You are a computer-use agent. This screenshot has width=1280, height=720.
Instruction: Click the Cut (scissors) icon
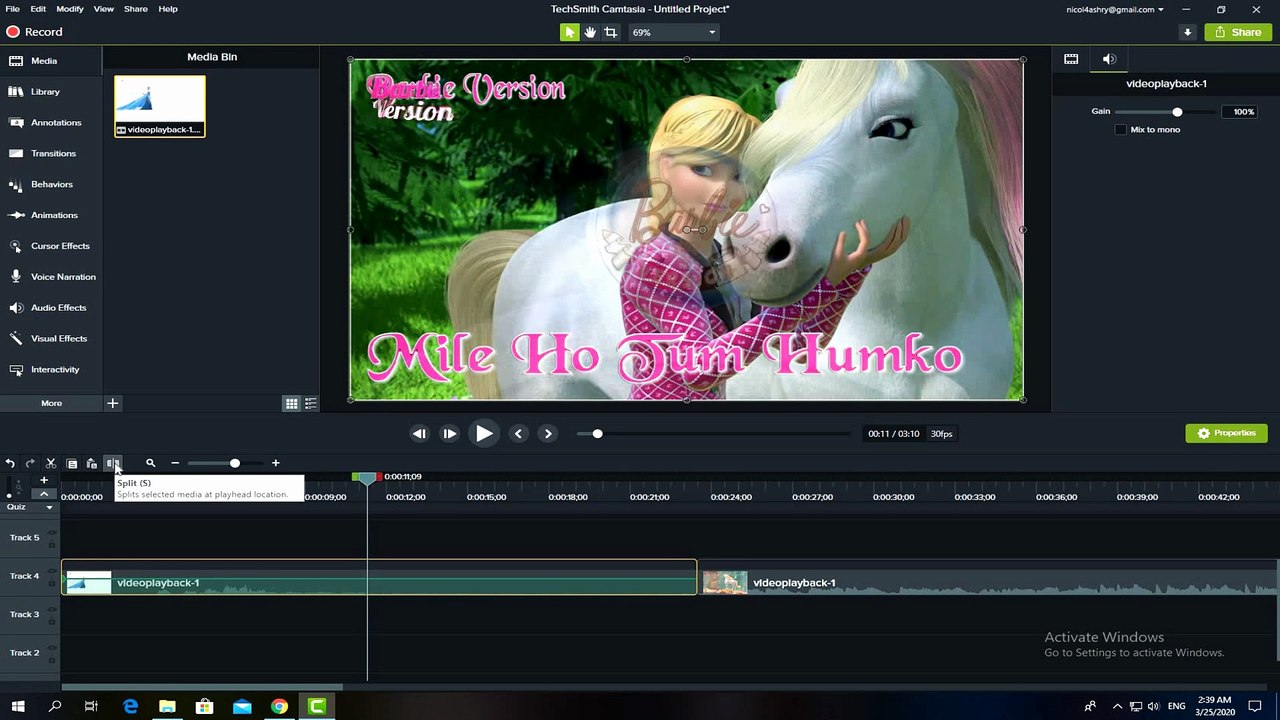(51, 463)
